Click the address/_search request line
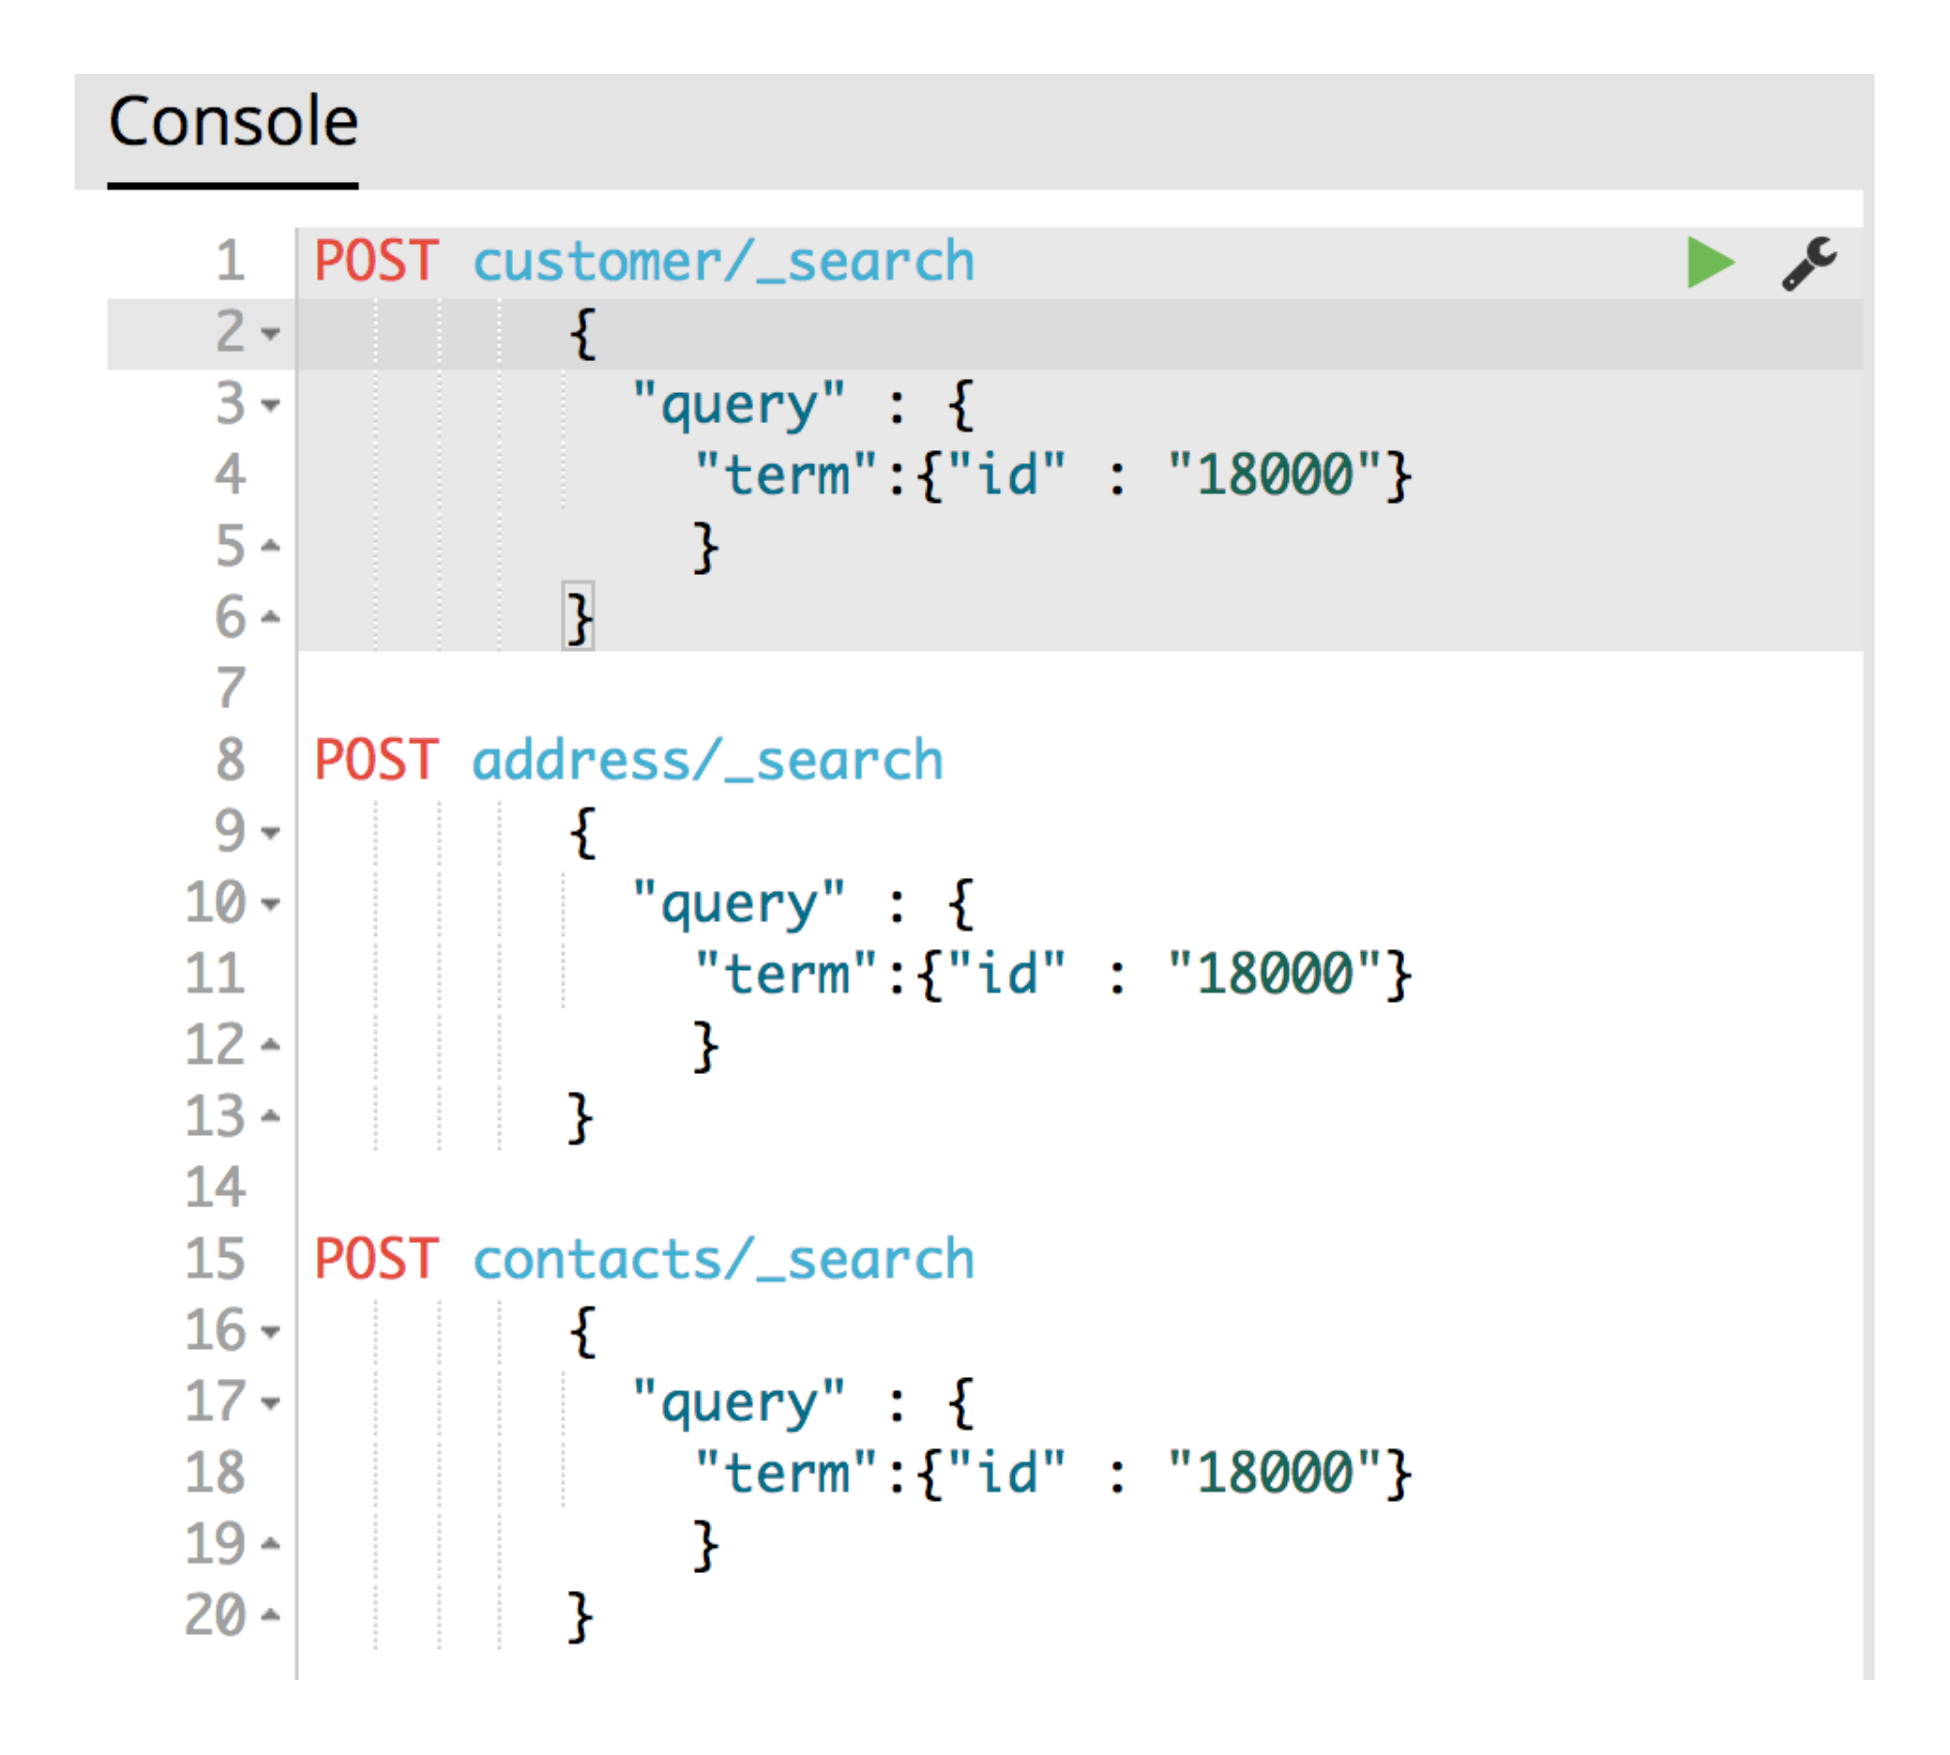Screen dimensions: 1950x1755 (707, 761)
